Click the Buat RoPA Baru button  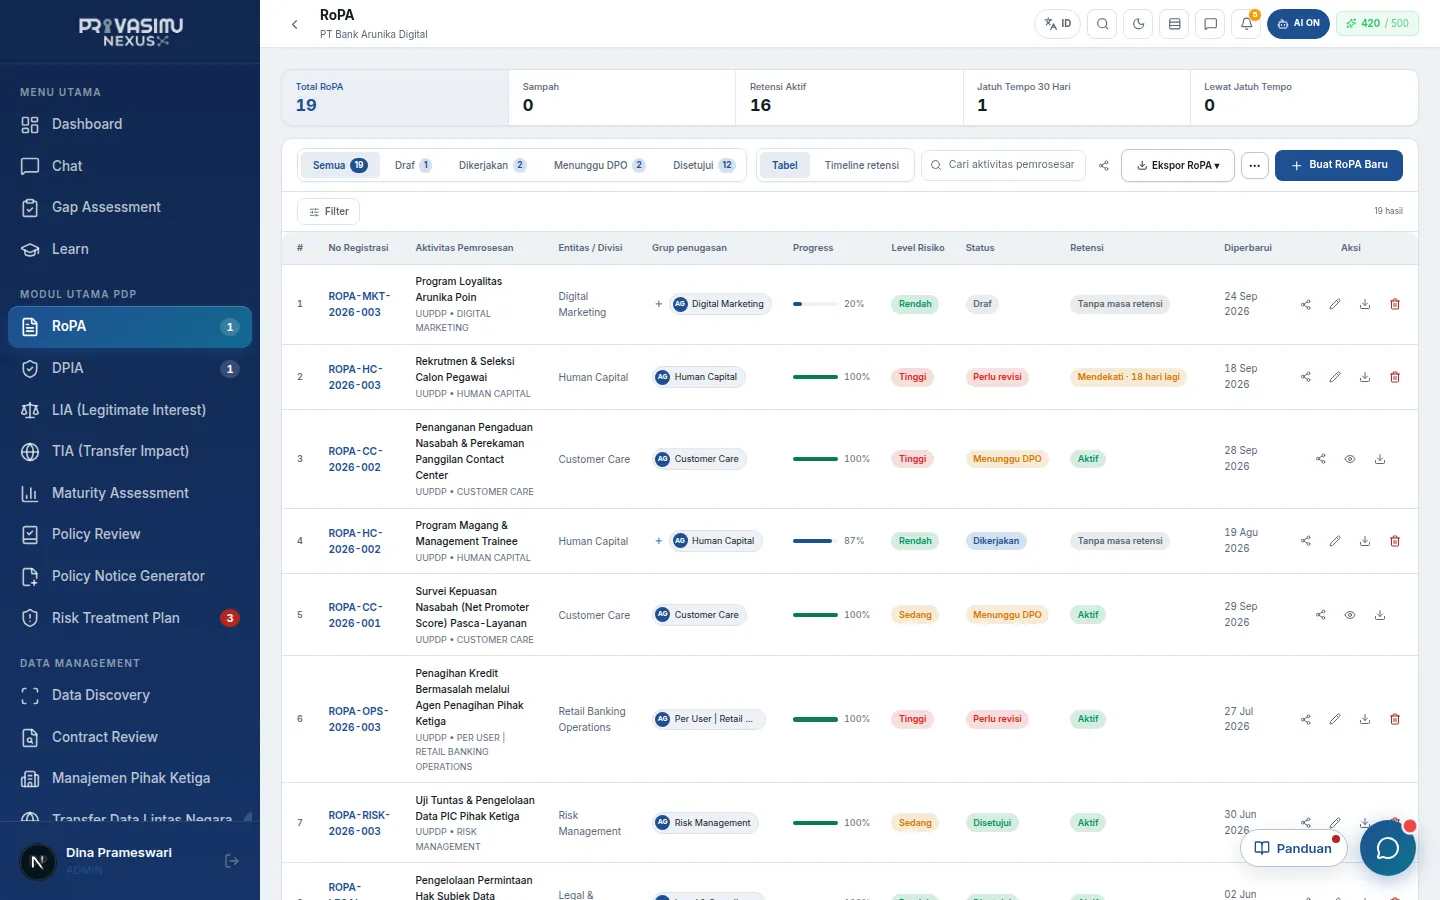coord(1339,165)
